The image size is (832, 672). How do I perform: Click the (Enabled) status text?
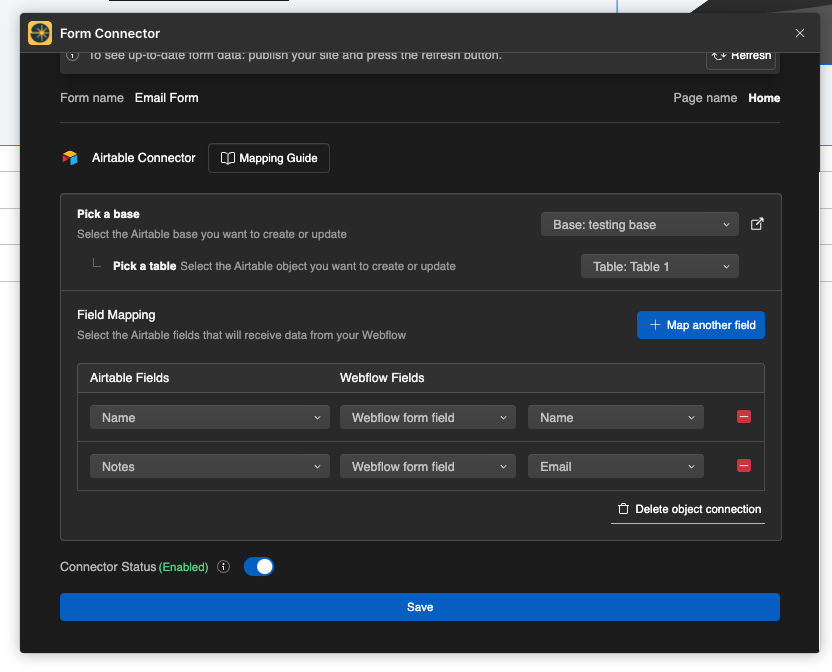click(184, 567)
